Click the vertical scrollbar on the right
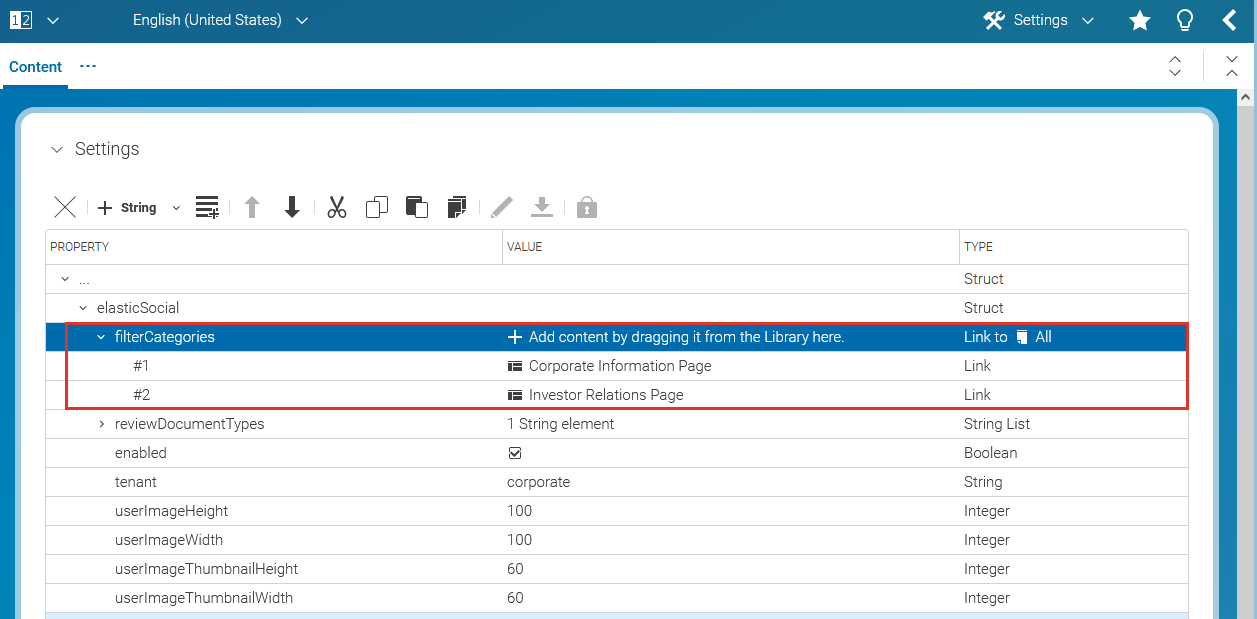 click(1246, 300)
